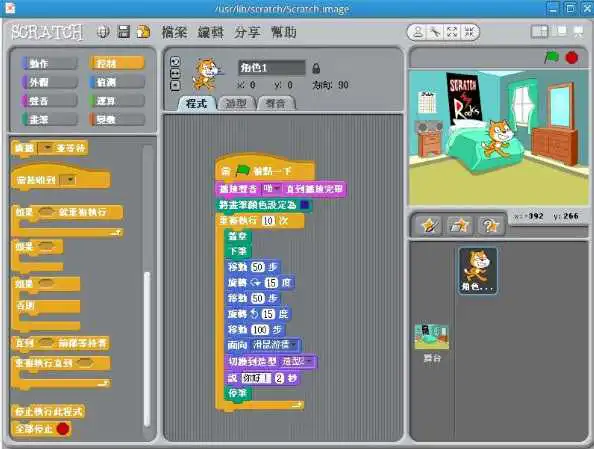Click the green flag to start scripts
The width and height of the screenshot is (594, 449).
pyautogui.click(x=552, y=58)
